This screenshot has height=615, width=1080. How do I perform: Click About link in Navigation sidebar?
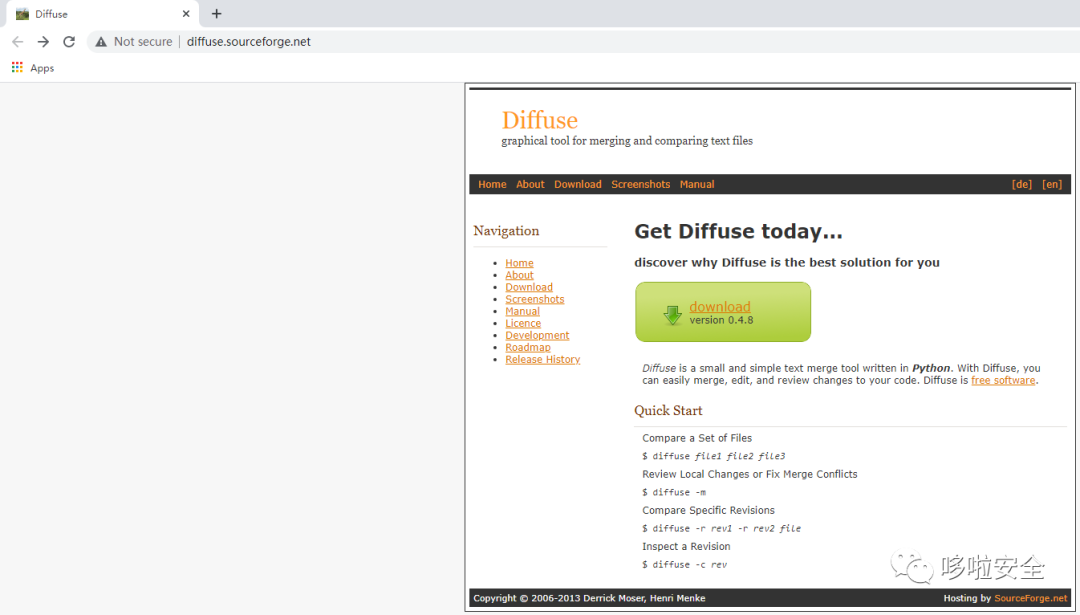[x=519, y=275]
